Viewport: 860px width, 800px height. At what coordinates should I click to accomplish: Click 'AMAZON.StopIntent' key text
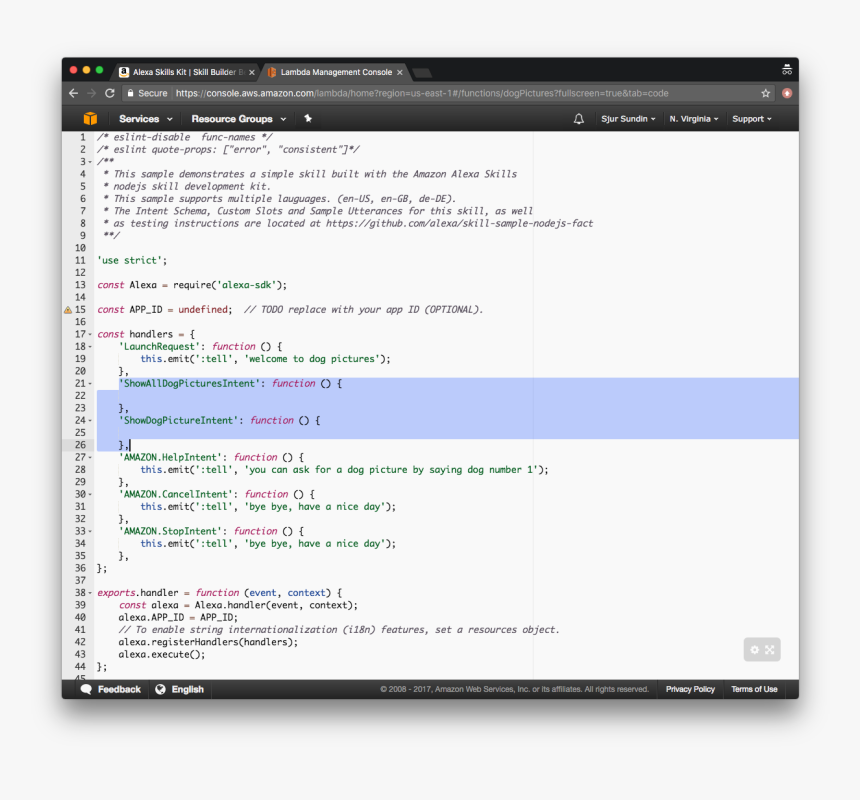pos(171,531)
